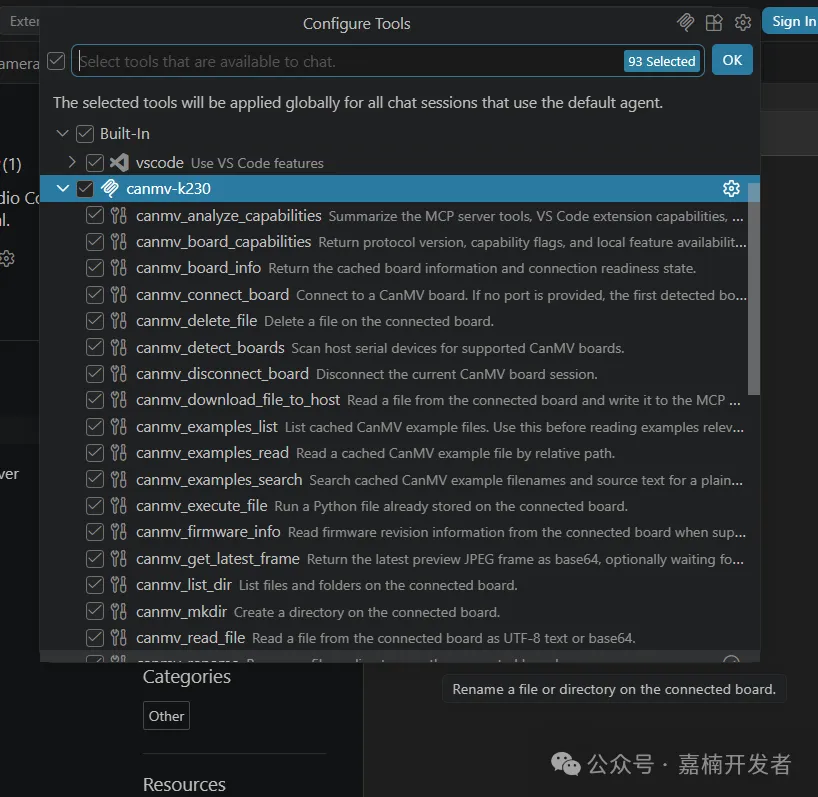Click the Sign In button
The height and width of the screenshot is (797, 818).
point(791,21)
